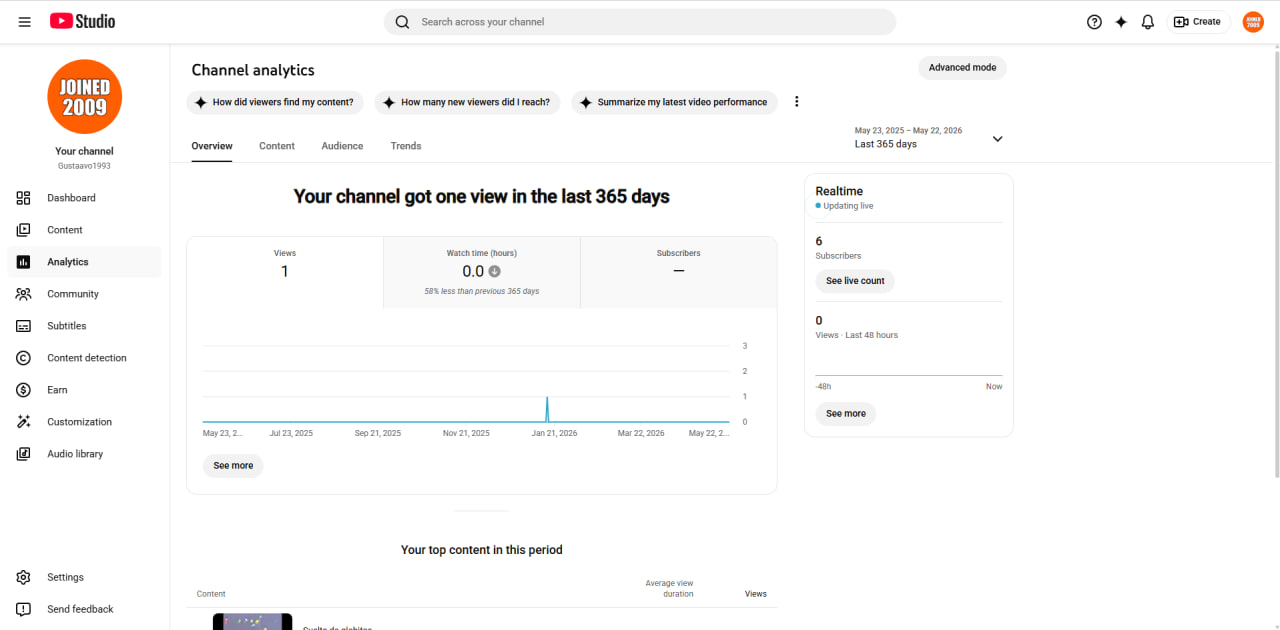Click See live count button
This screenshot has width=1280, height=630.
[x=855, y=281]
